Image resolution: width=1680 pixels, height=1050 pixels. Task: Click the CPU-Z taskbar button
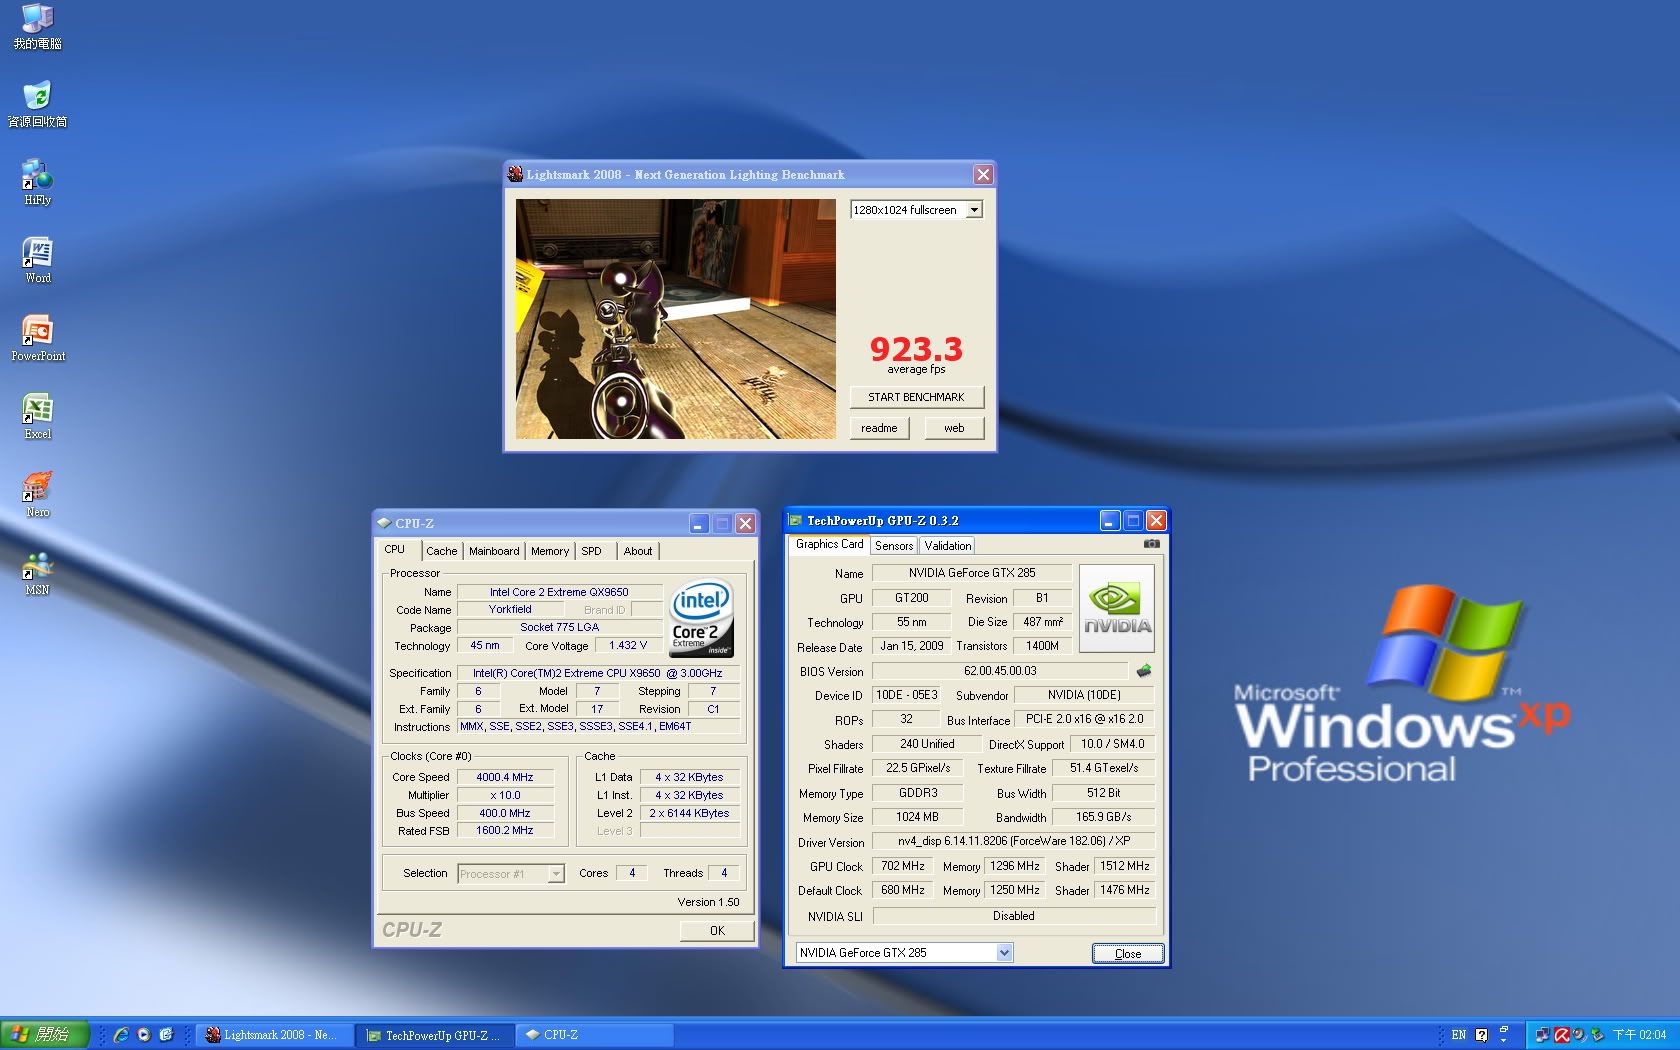pos(596,1035)
